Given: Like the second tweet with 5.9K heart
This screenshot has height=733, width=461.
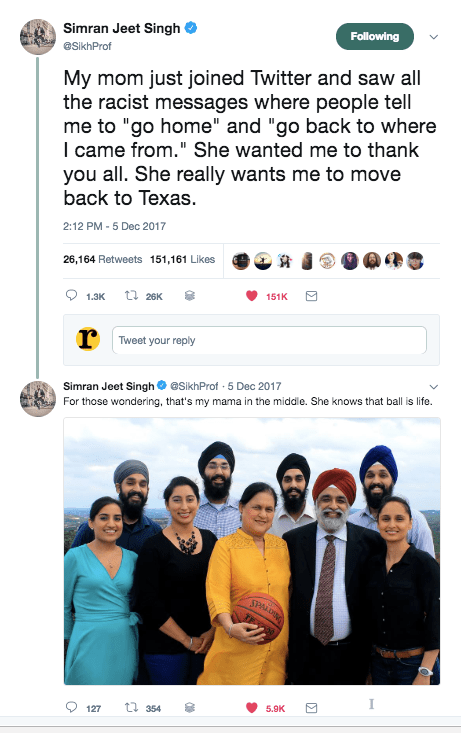Looking at the screenshot, I should click(252, 707).
